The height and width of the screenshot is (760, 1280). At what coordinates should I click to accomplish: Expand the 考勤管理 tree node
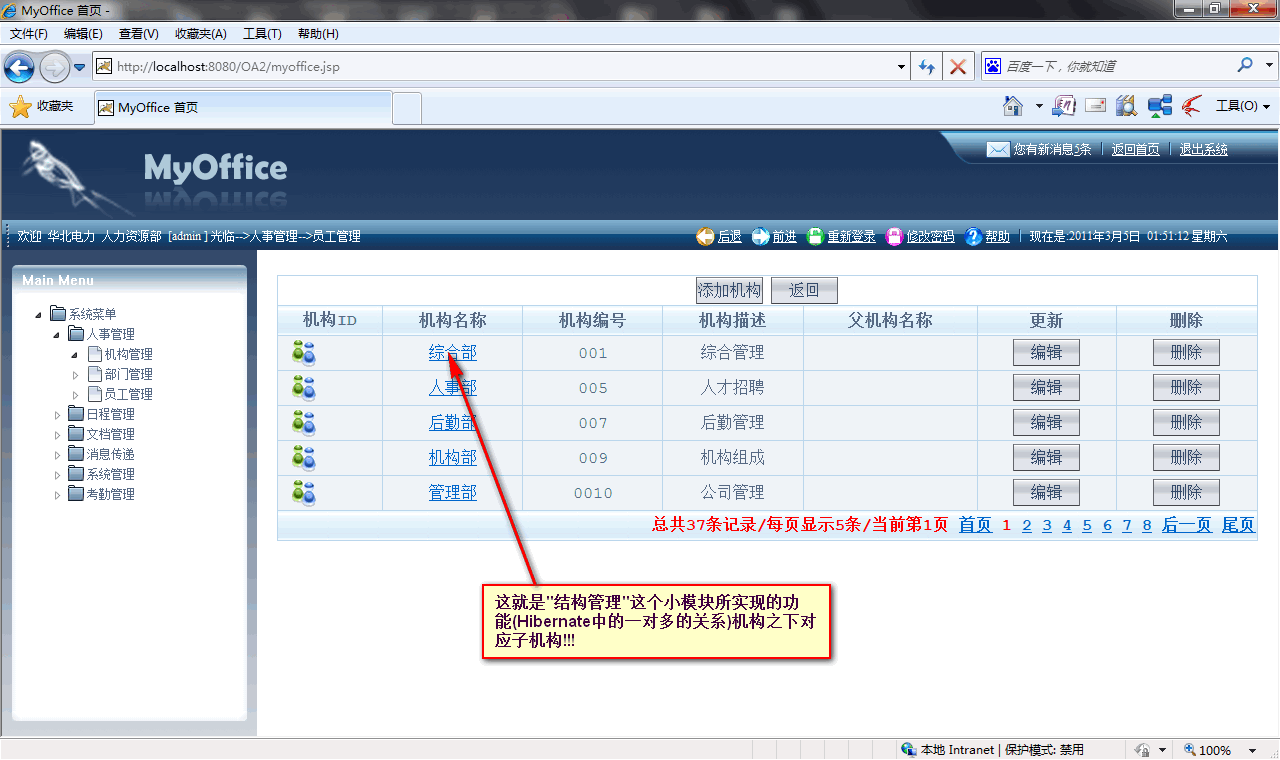(57, 495)
